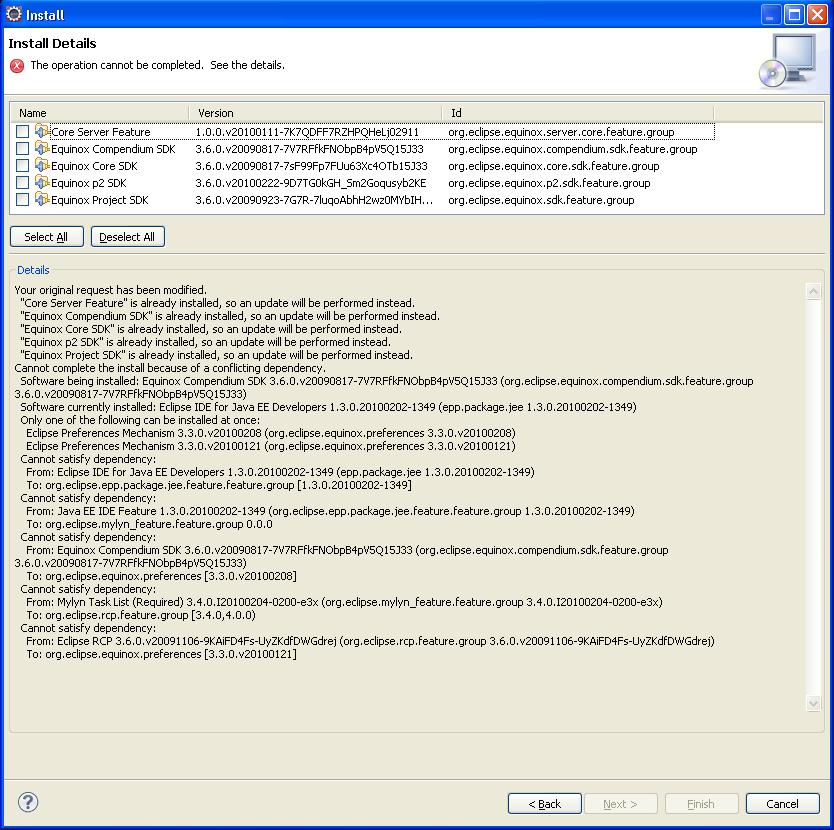Click the Details group label
Screen dimensions: 834x830
pos(33,270)
